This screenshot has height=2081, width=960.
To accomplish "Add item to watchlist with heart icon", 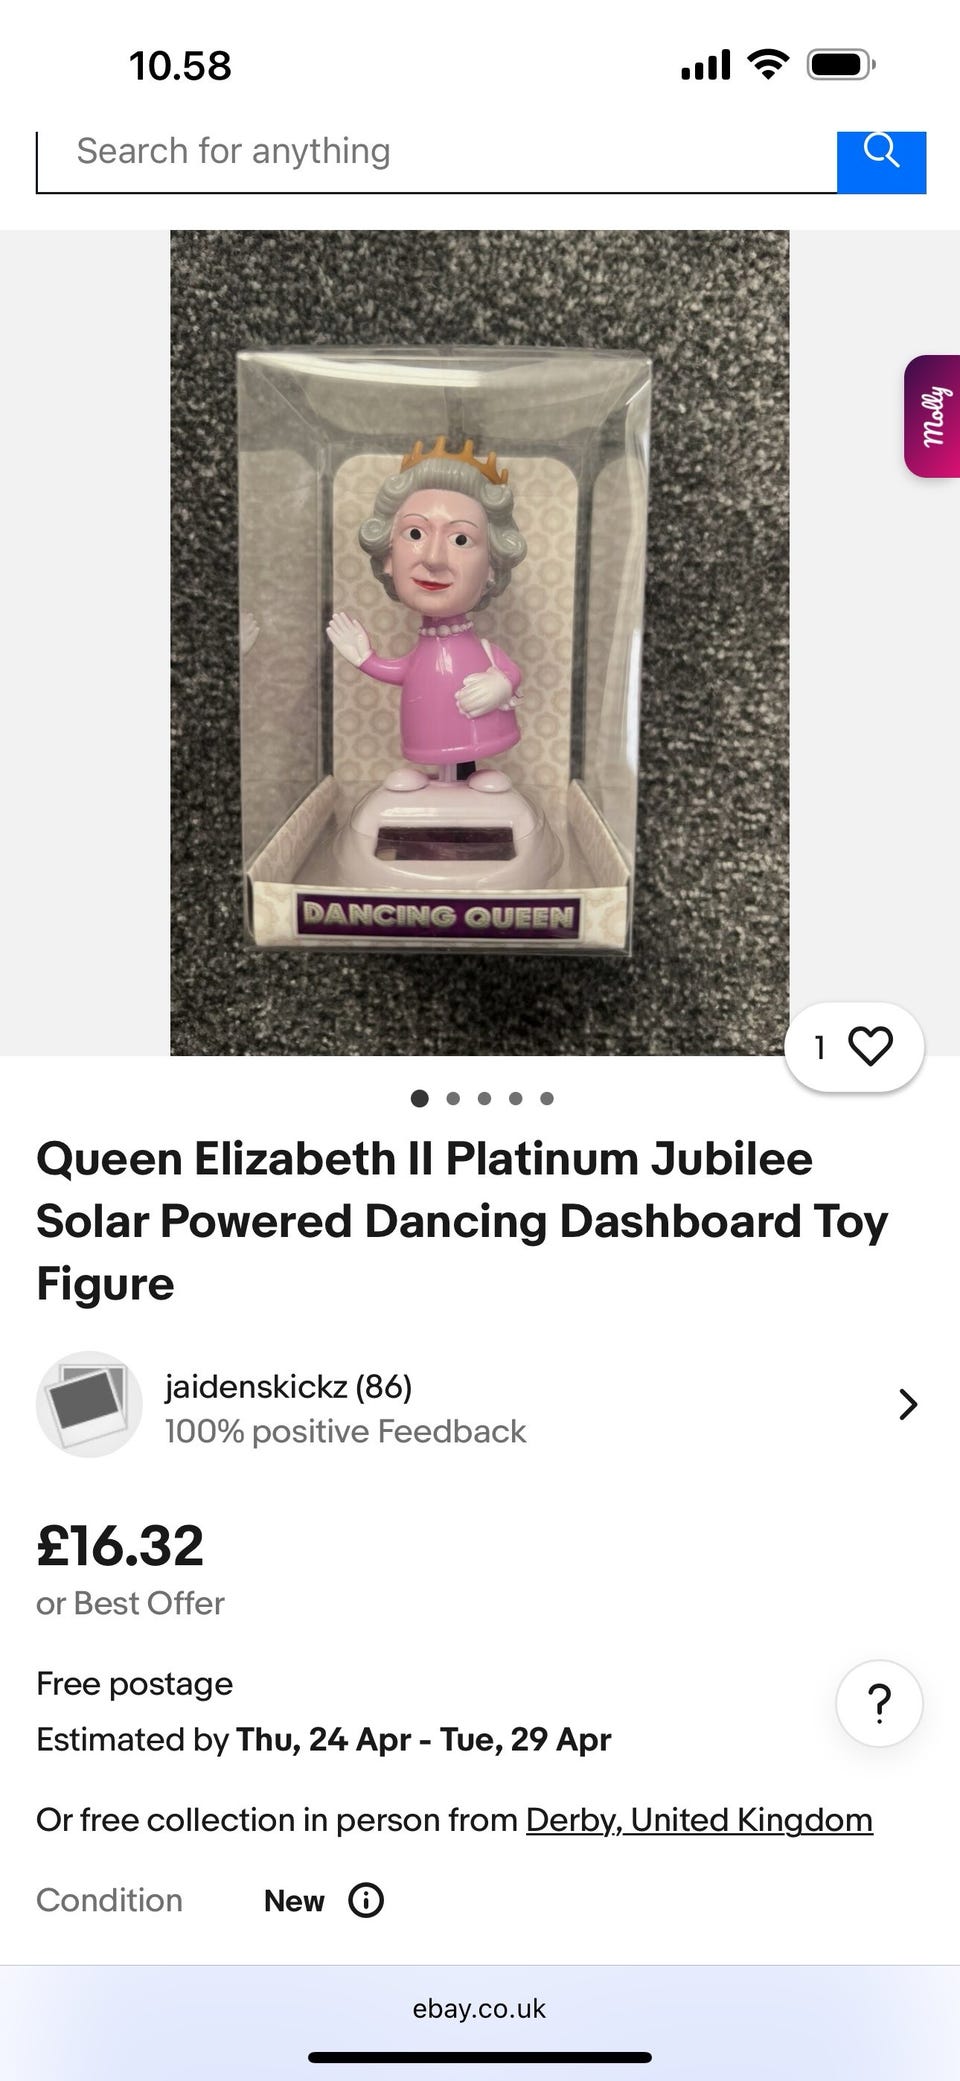I will 854,1047.
